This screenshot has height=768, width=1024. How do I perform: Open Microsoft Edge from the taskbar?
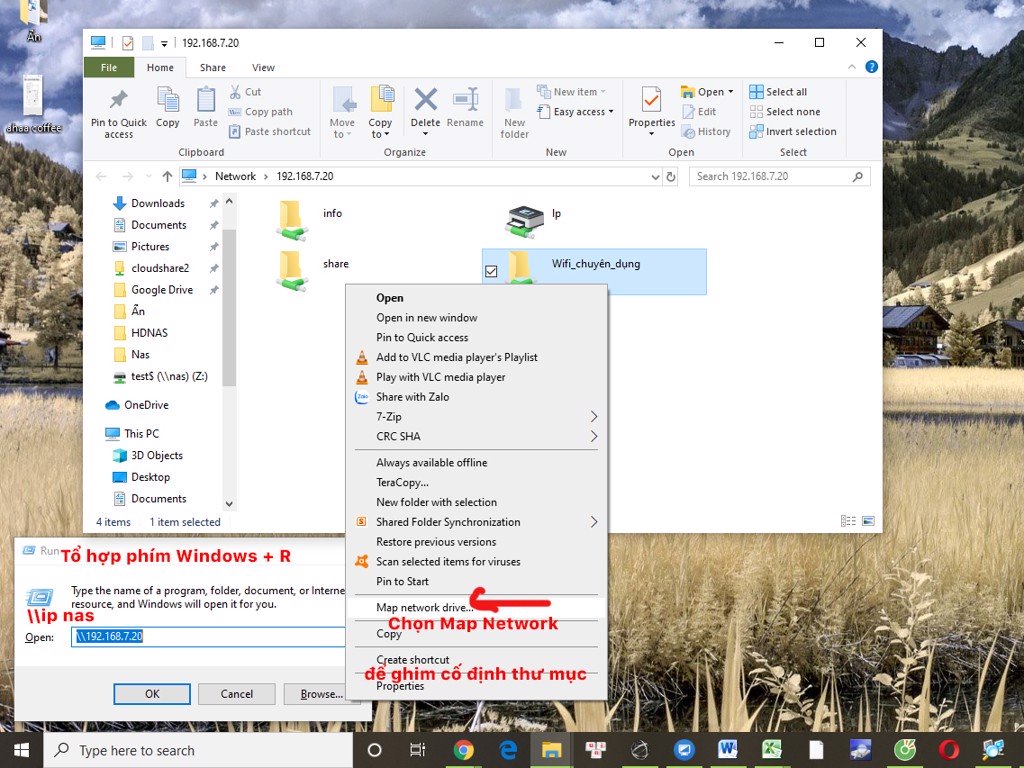(x=508, y=750)
